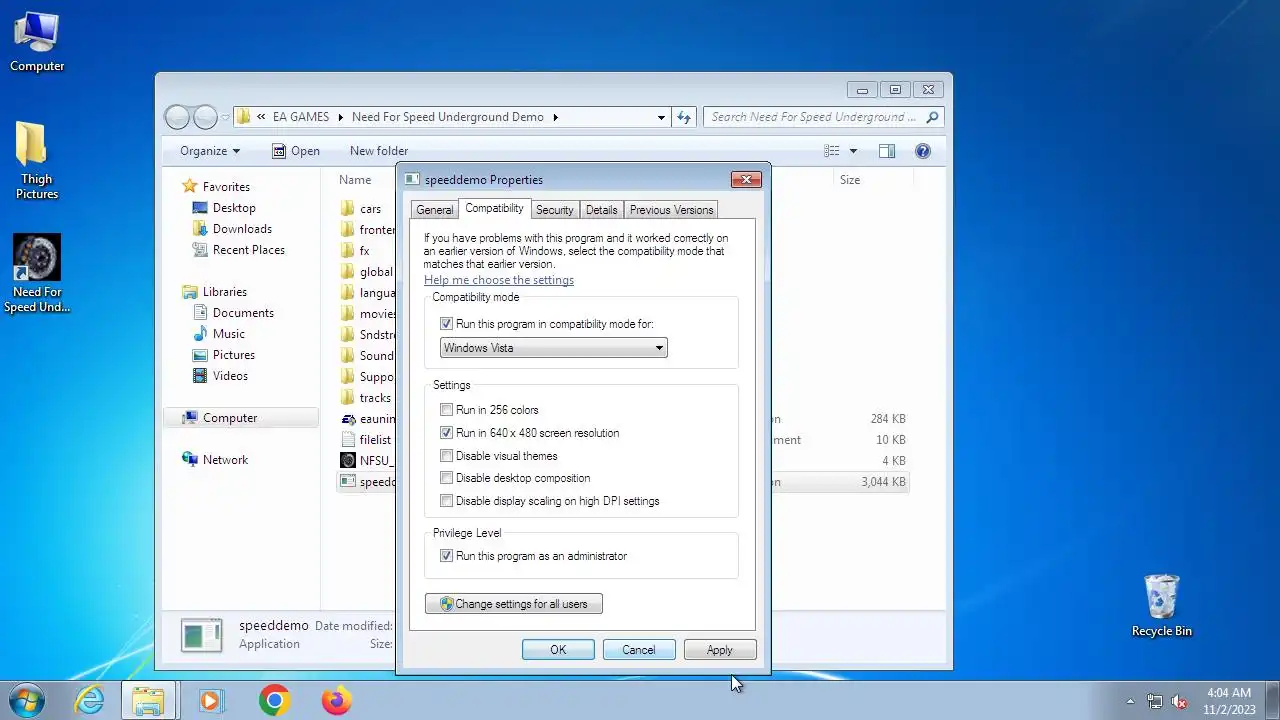Screen dimensions: 1280x720
Task: Toggle the preview pane icon
Action: pos(886,151)
